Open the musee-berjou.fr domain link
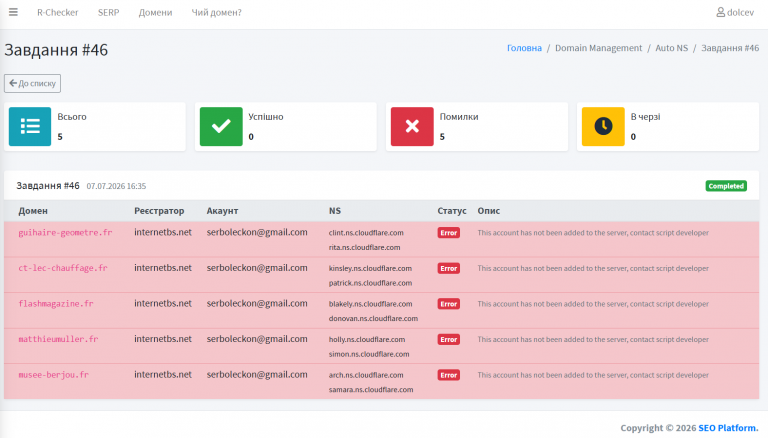Image resolution: width=768 pixels, height=438 pixels. 53,375
